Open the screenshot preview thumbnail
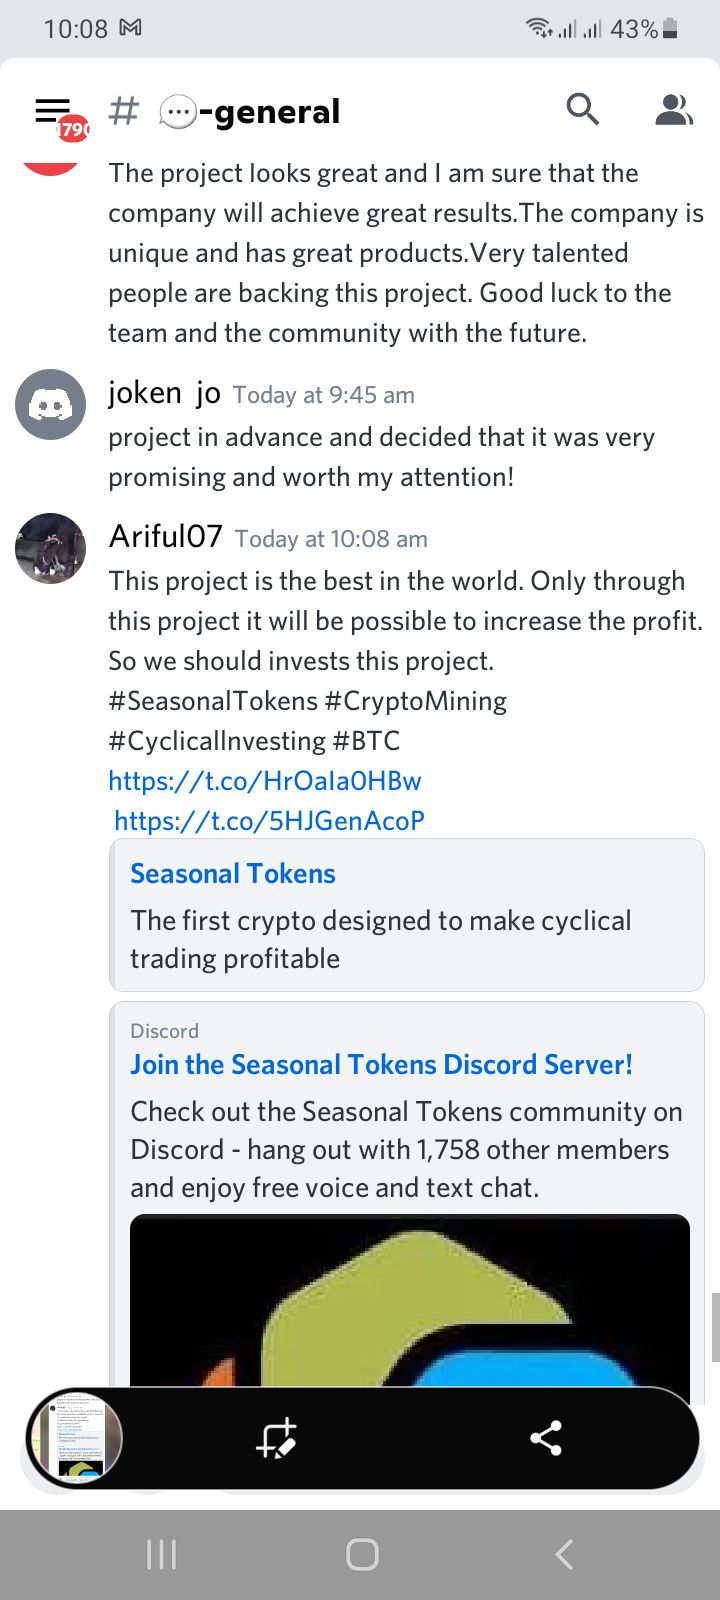This screenshot has height=1600, width=720. 75,1439
